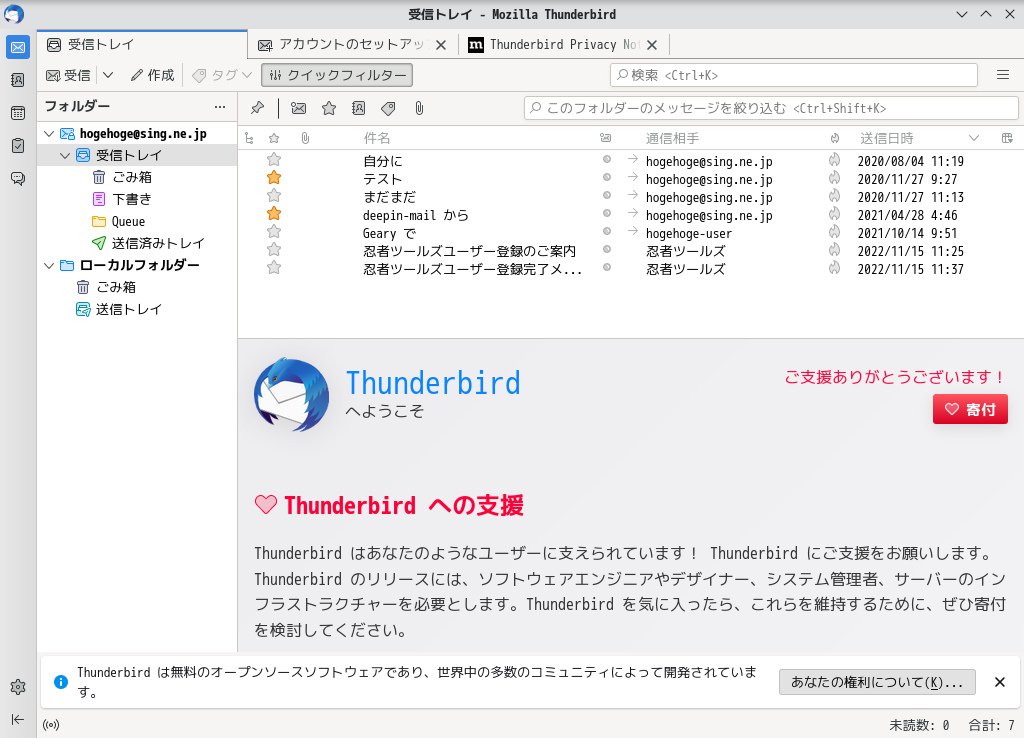Collapse the hogehoge@sing.ne.jp account tree
Screen dimensions: 1024x738
[49, 133]
